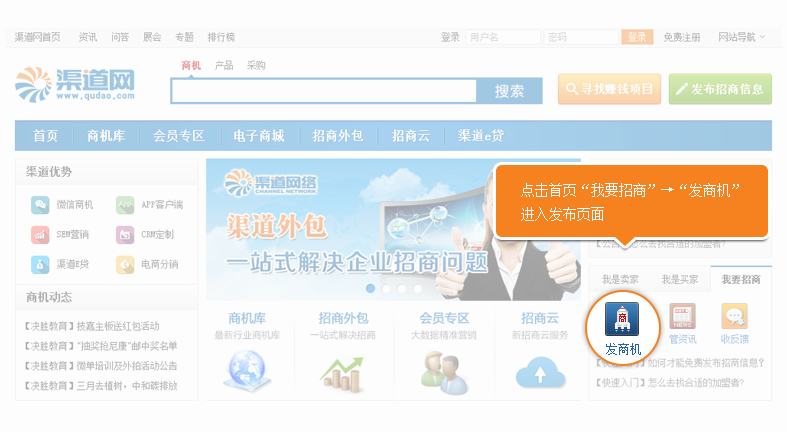Screen dimensions: 787x432
Task: Open the 管资讯 news icon
Action: click(x=682, y=316)
